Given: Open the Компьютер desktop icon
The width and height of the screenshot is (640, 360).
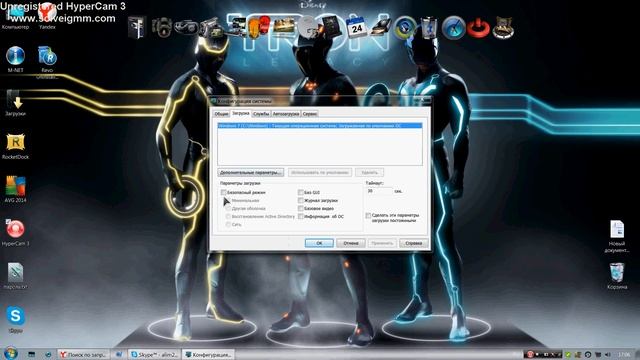Looking at the screenshot, I should [16, 16].
